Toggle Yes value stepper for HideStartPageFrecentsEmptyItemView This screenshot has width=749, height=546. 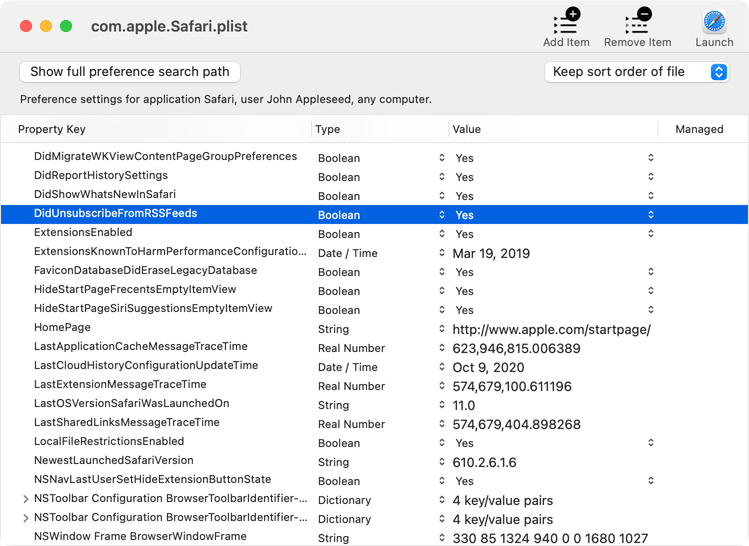[651, 290]
